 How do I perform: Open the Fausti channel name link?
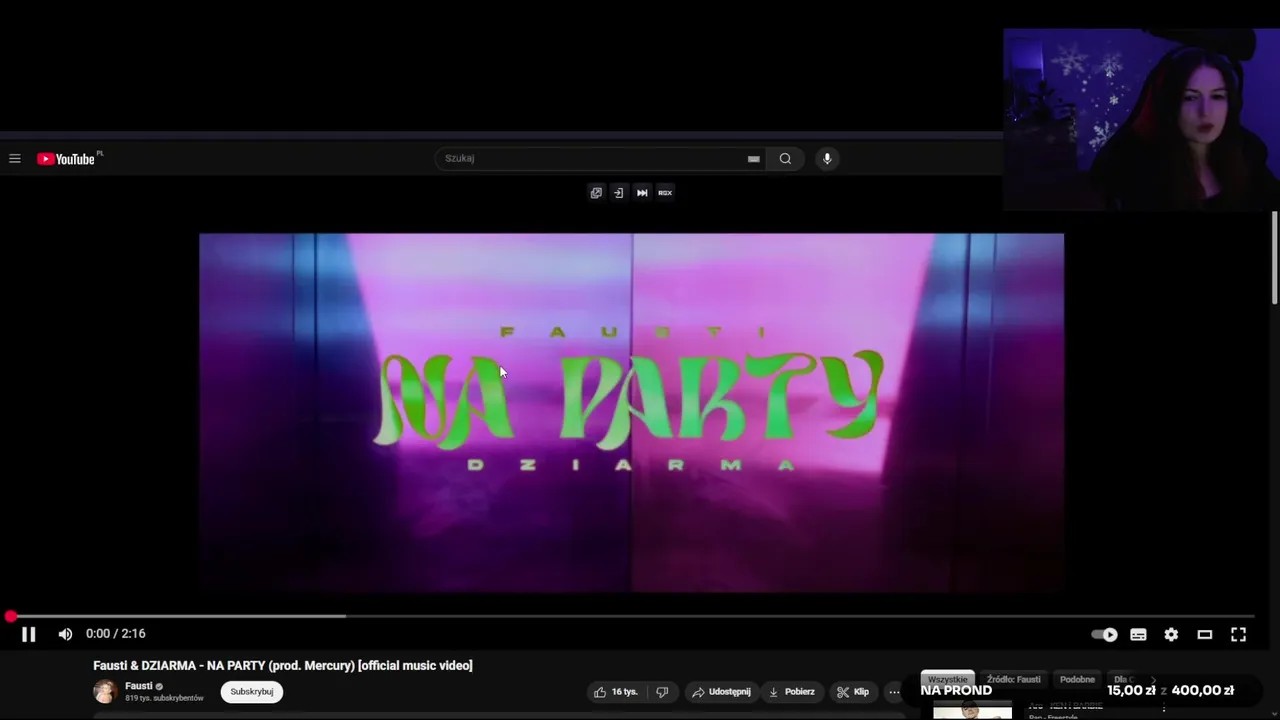pos(139,686)
